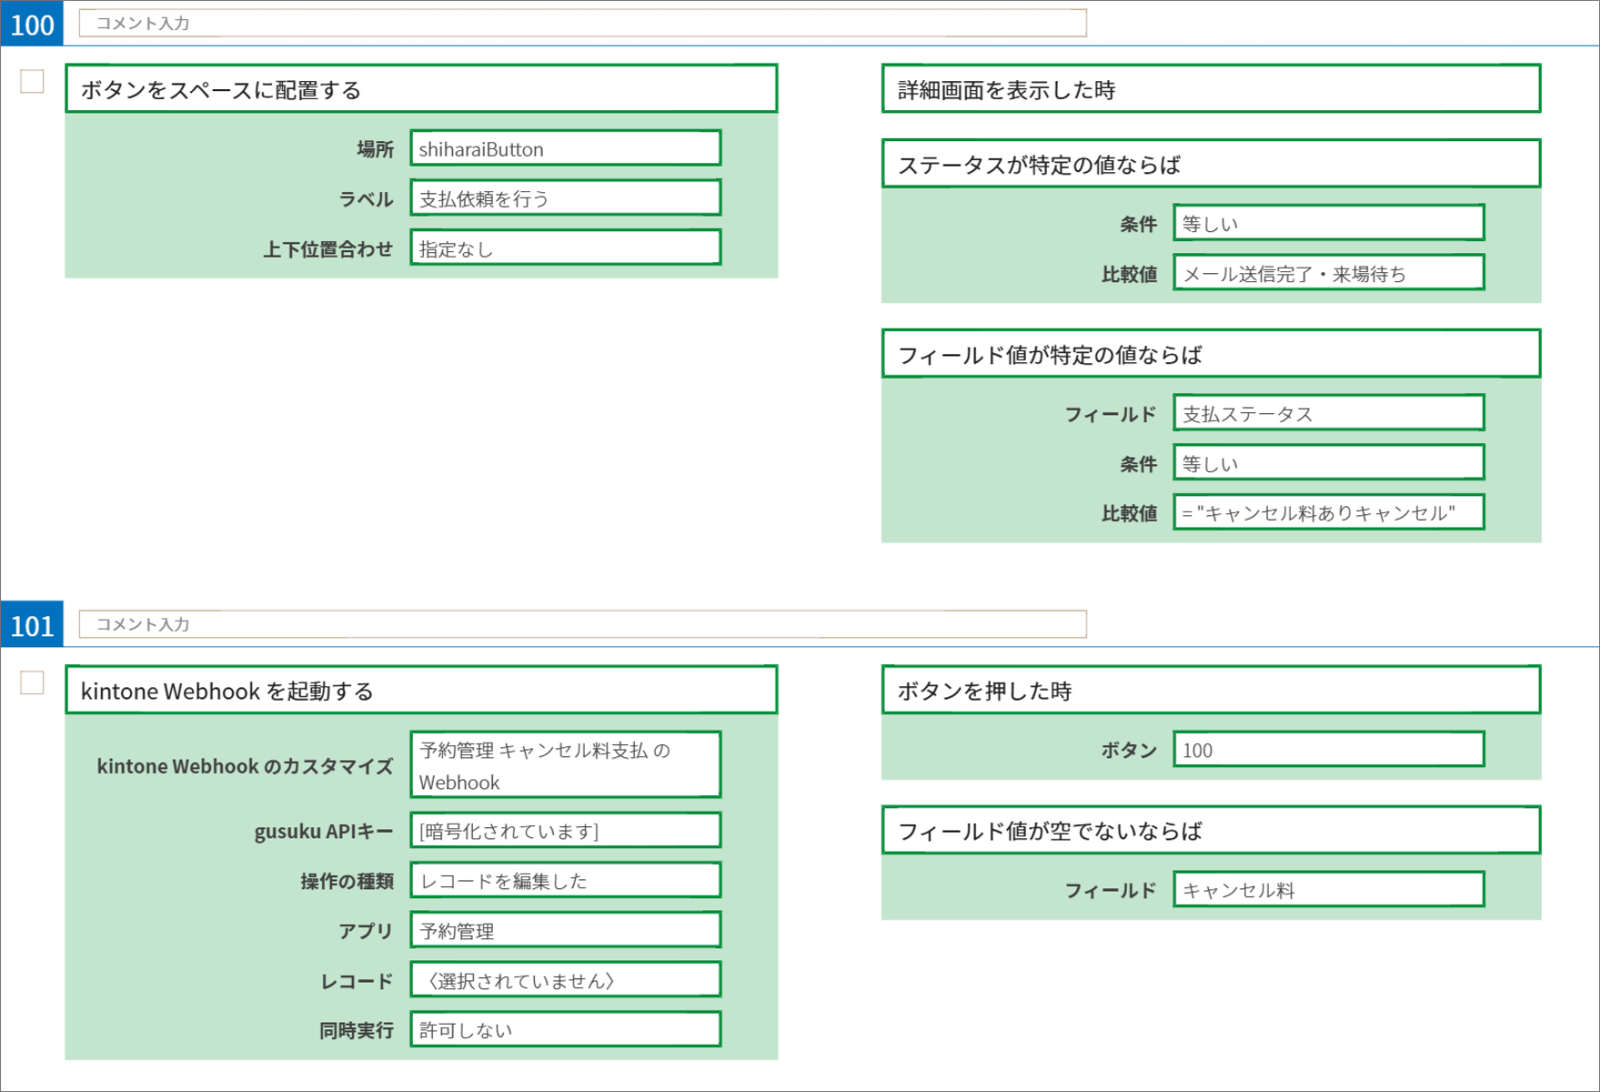
Task: Open the フィールド value キャンセル料
Action: click(1329, 890)
